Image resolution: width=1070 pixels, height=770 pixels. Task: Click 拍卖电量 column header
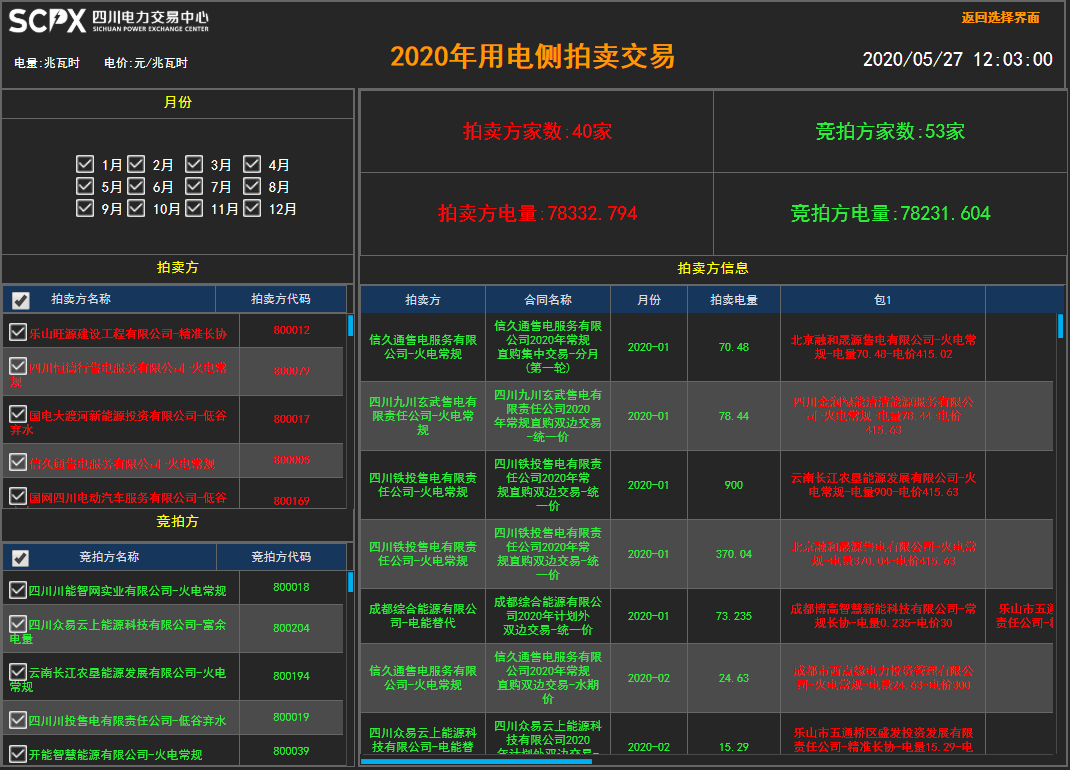[x=734, y=300]
